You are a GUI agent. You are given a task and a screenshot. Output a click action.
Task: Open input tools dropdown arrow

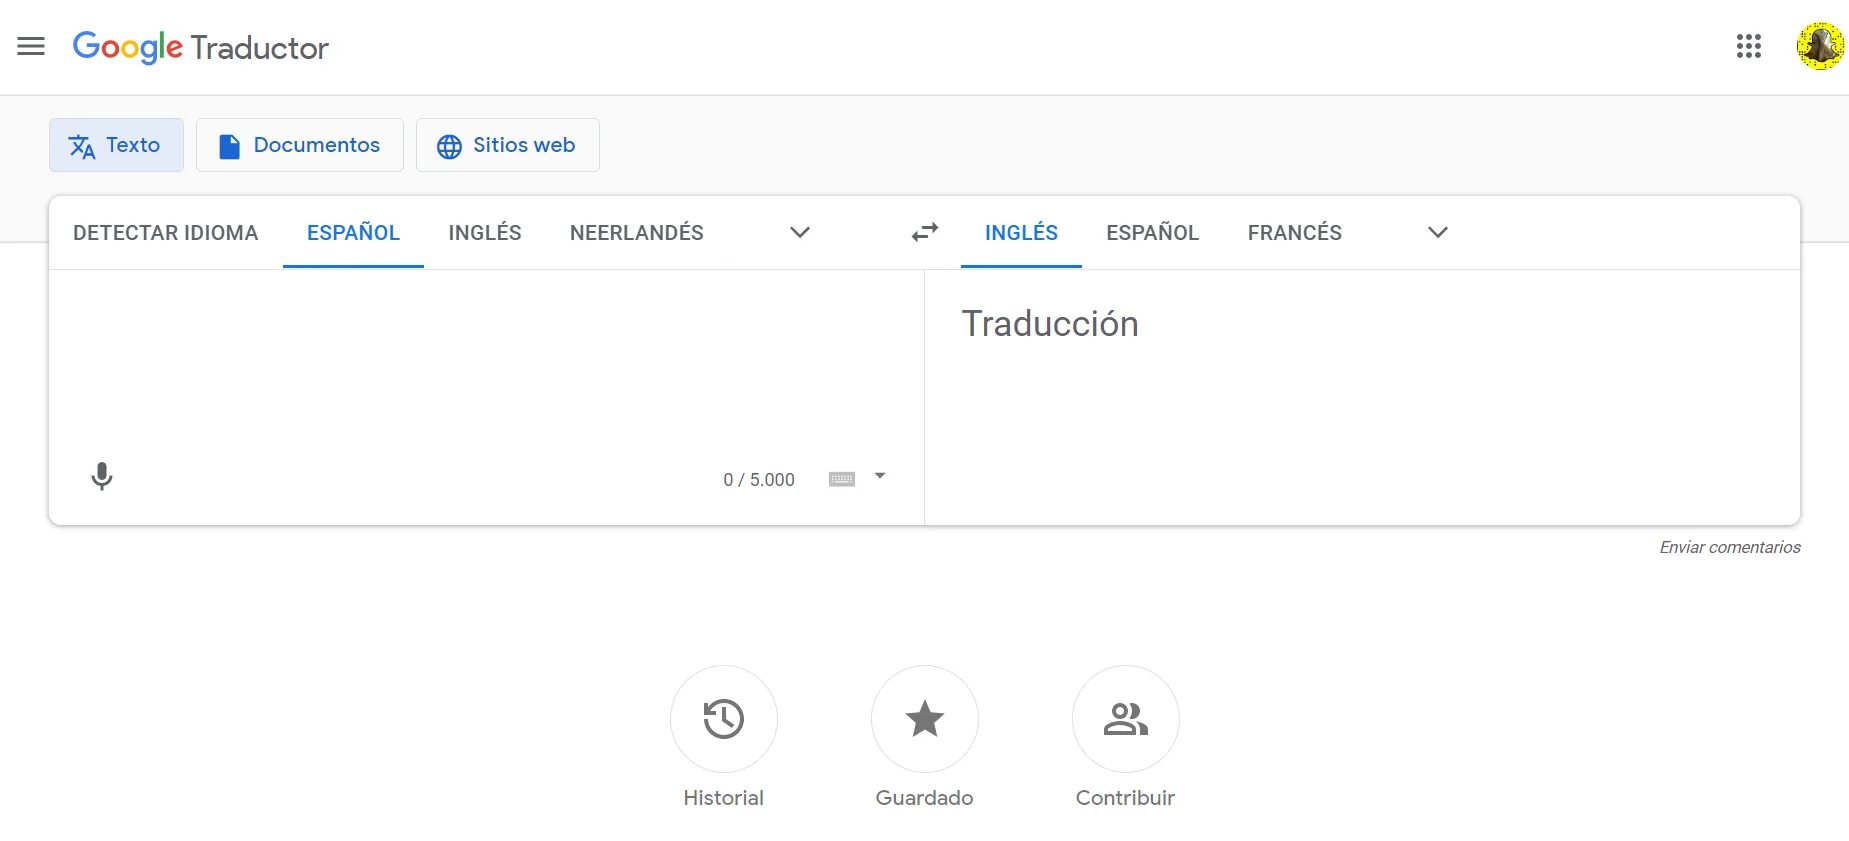(880, 476)
